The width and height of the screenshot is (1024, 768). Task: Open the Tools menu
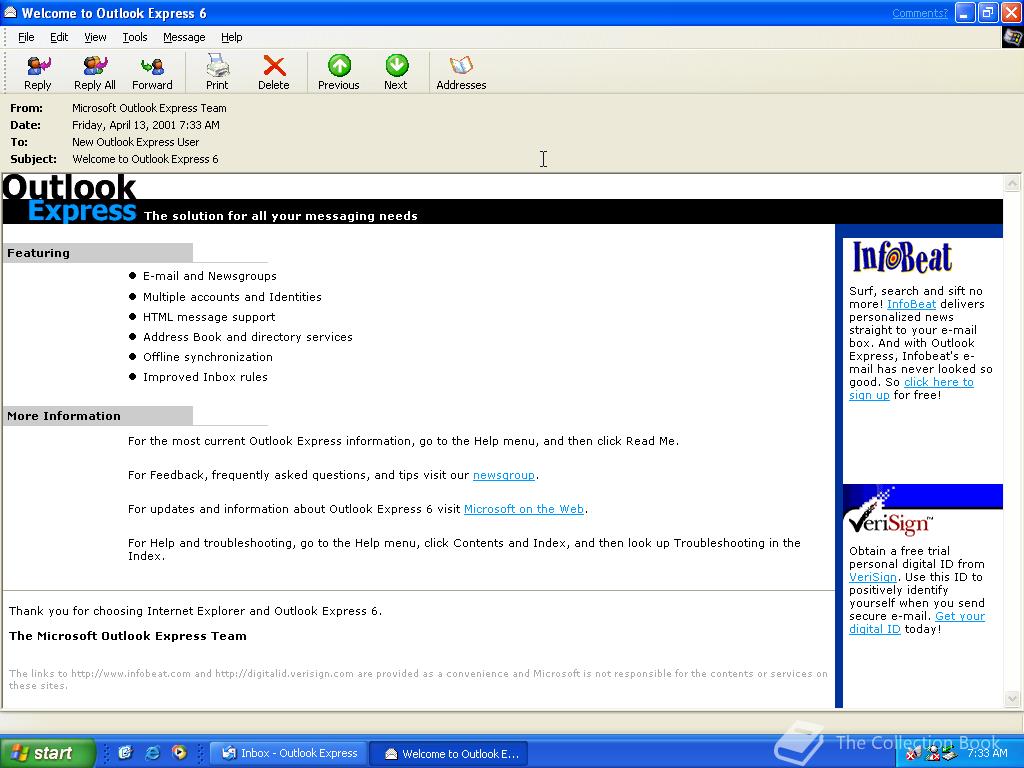tap(135, 37)
